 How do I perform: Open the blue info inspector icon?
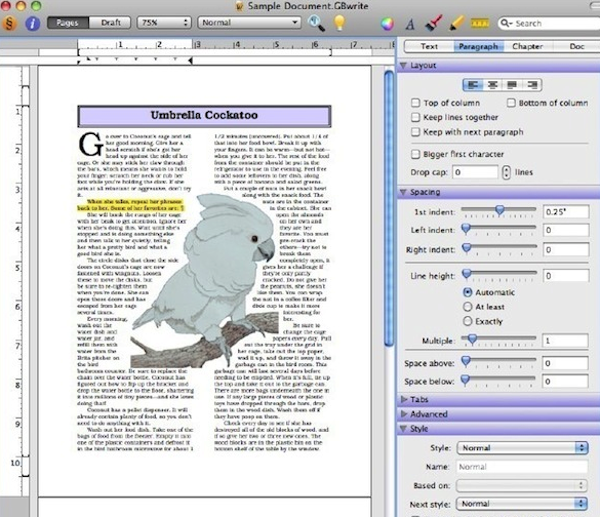(33, 23)
